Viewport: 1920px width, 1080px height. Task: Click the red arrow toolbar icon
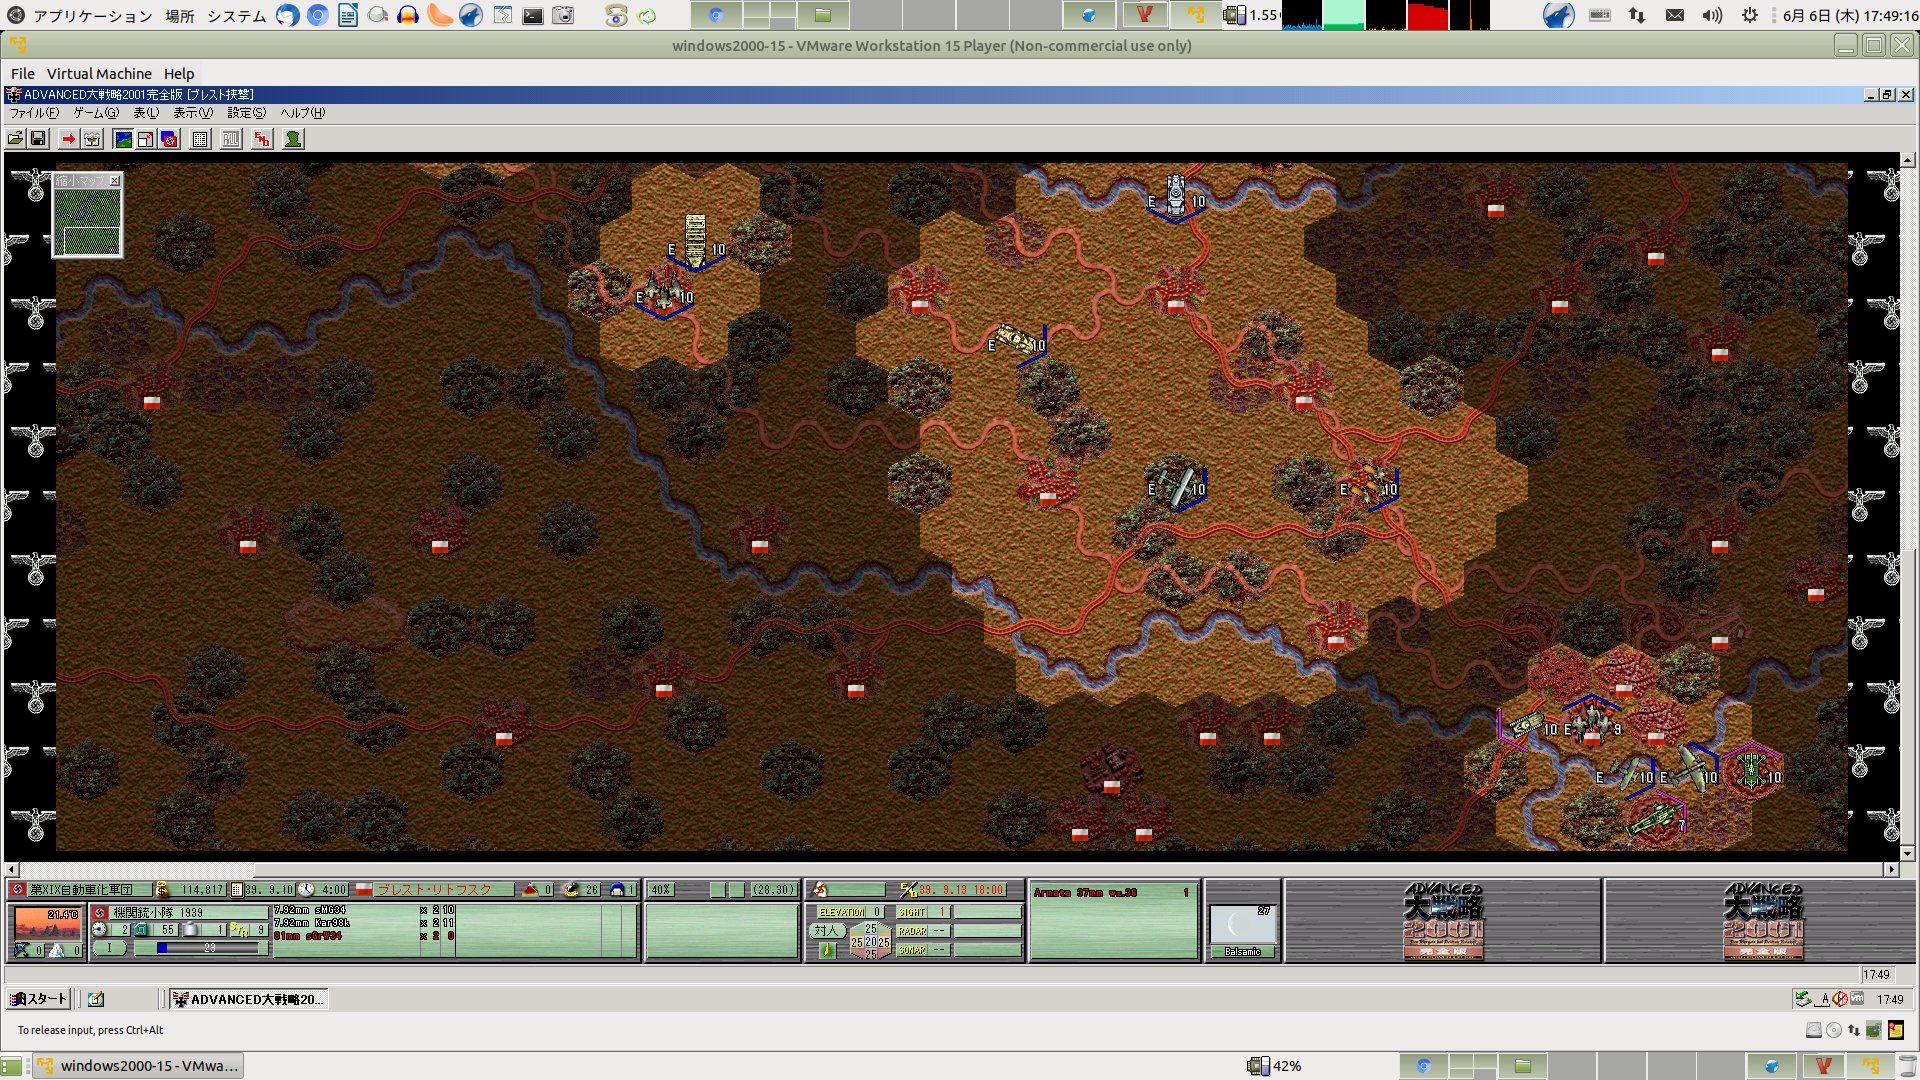click(x=68, y=139)
